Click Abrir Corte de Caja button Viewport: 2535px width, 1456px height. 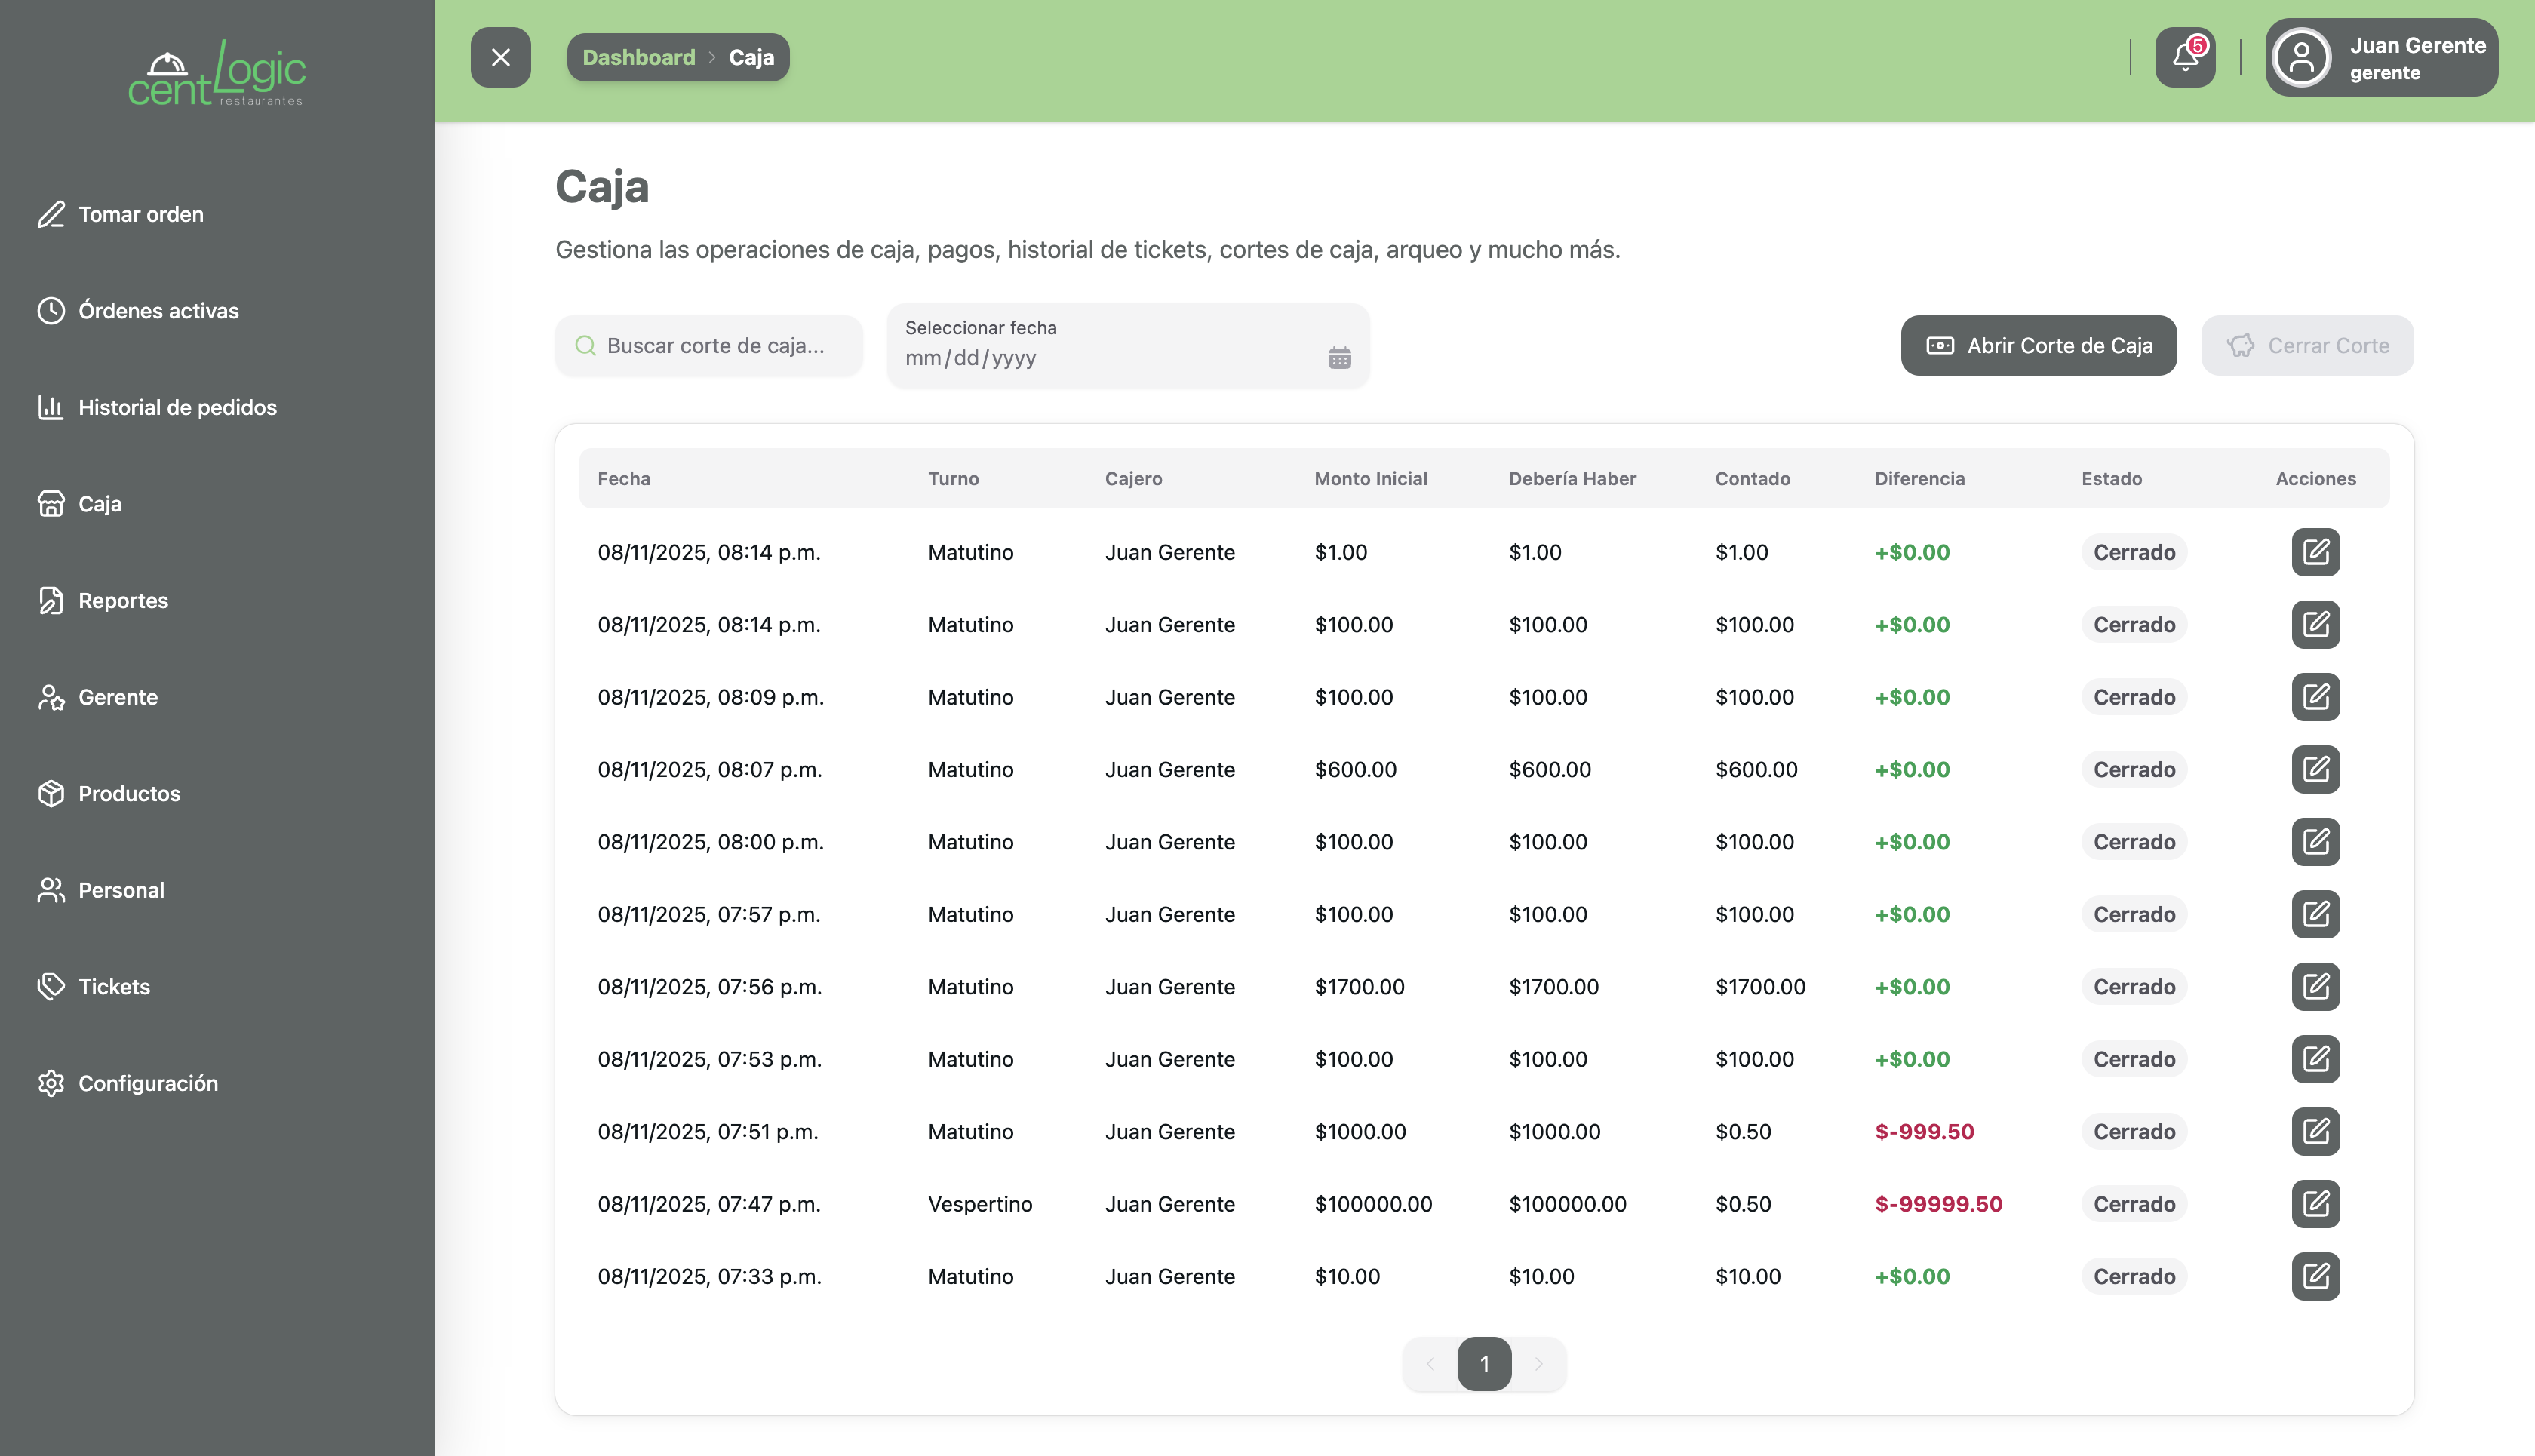(x=2038, y=346)
